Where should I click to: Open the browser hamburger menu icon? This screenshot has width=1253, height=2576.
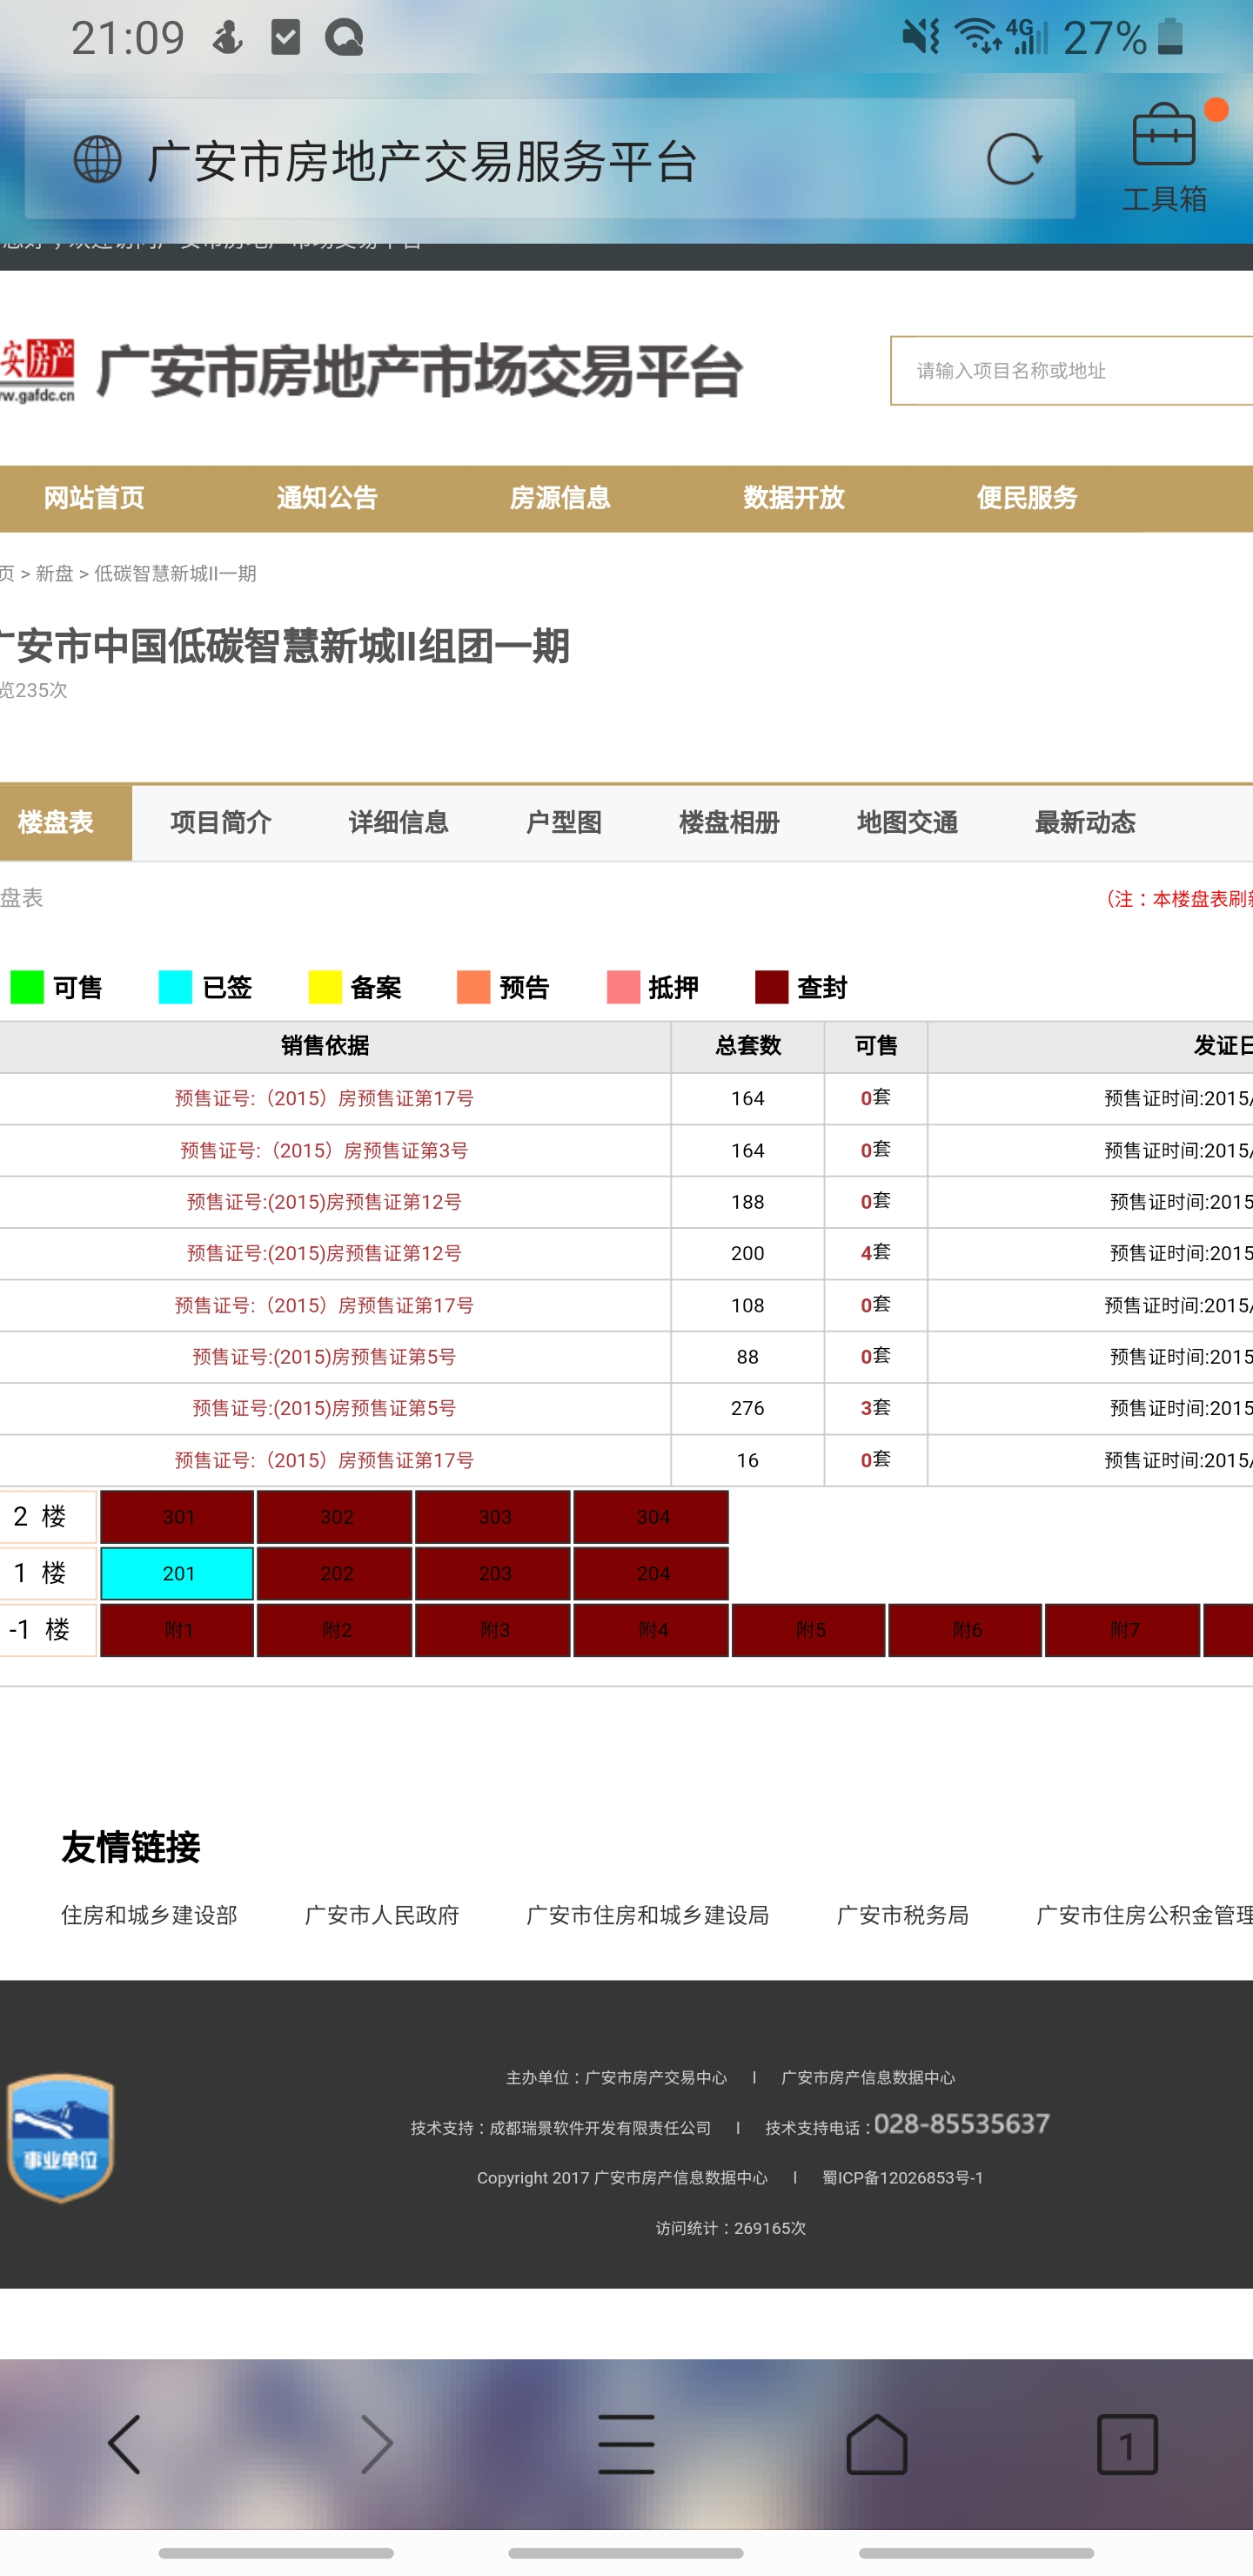tap(626, 2443)
